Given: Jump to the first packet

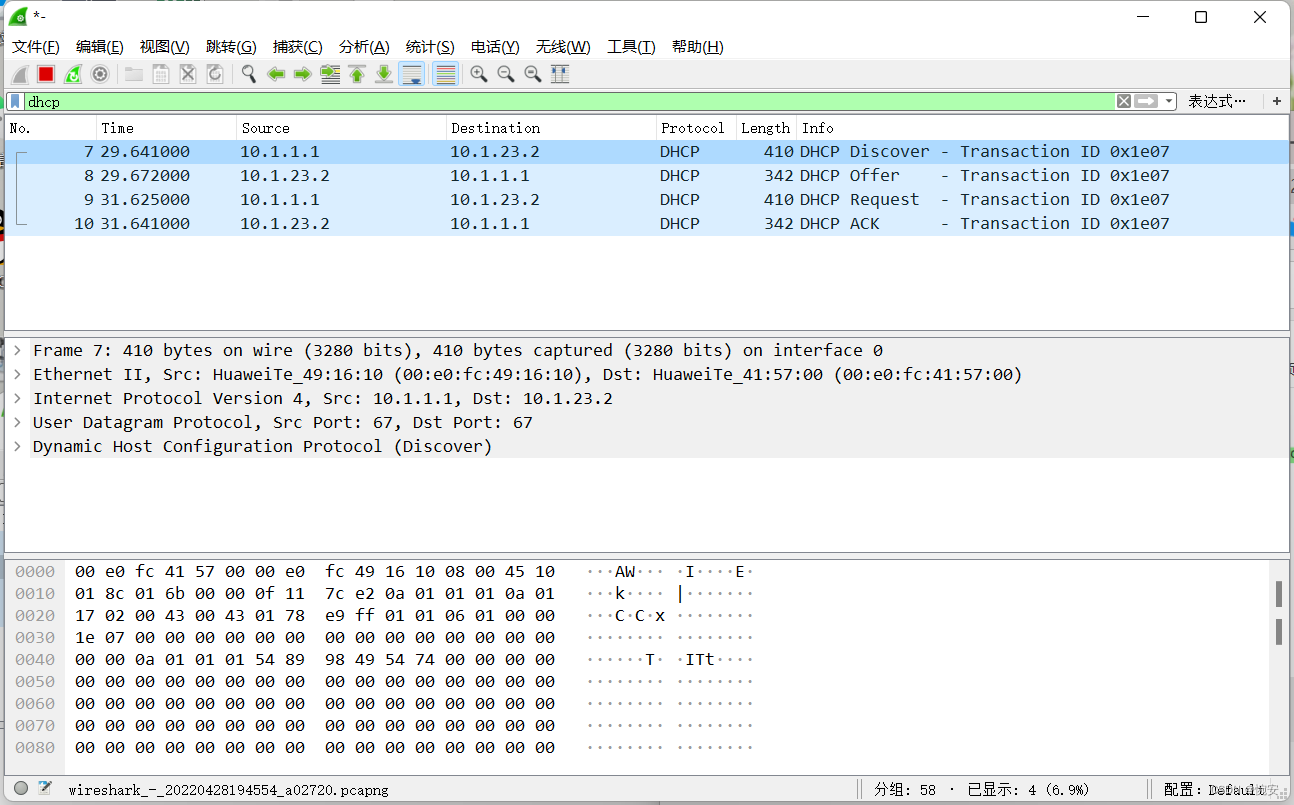Looking at the screenshot, I should coord(357,74).
